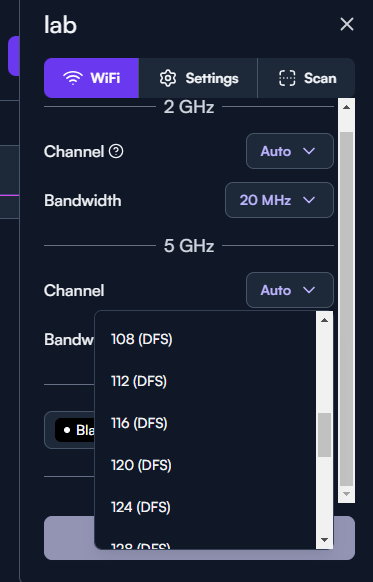Viewport: 373px width, 582px height.
Task: Click the panel scrollbar up arrow
Action: coord(346,107)
